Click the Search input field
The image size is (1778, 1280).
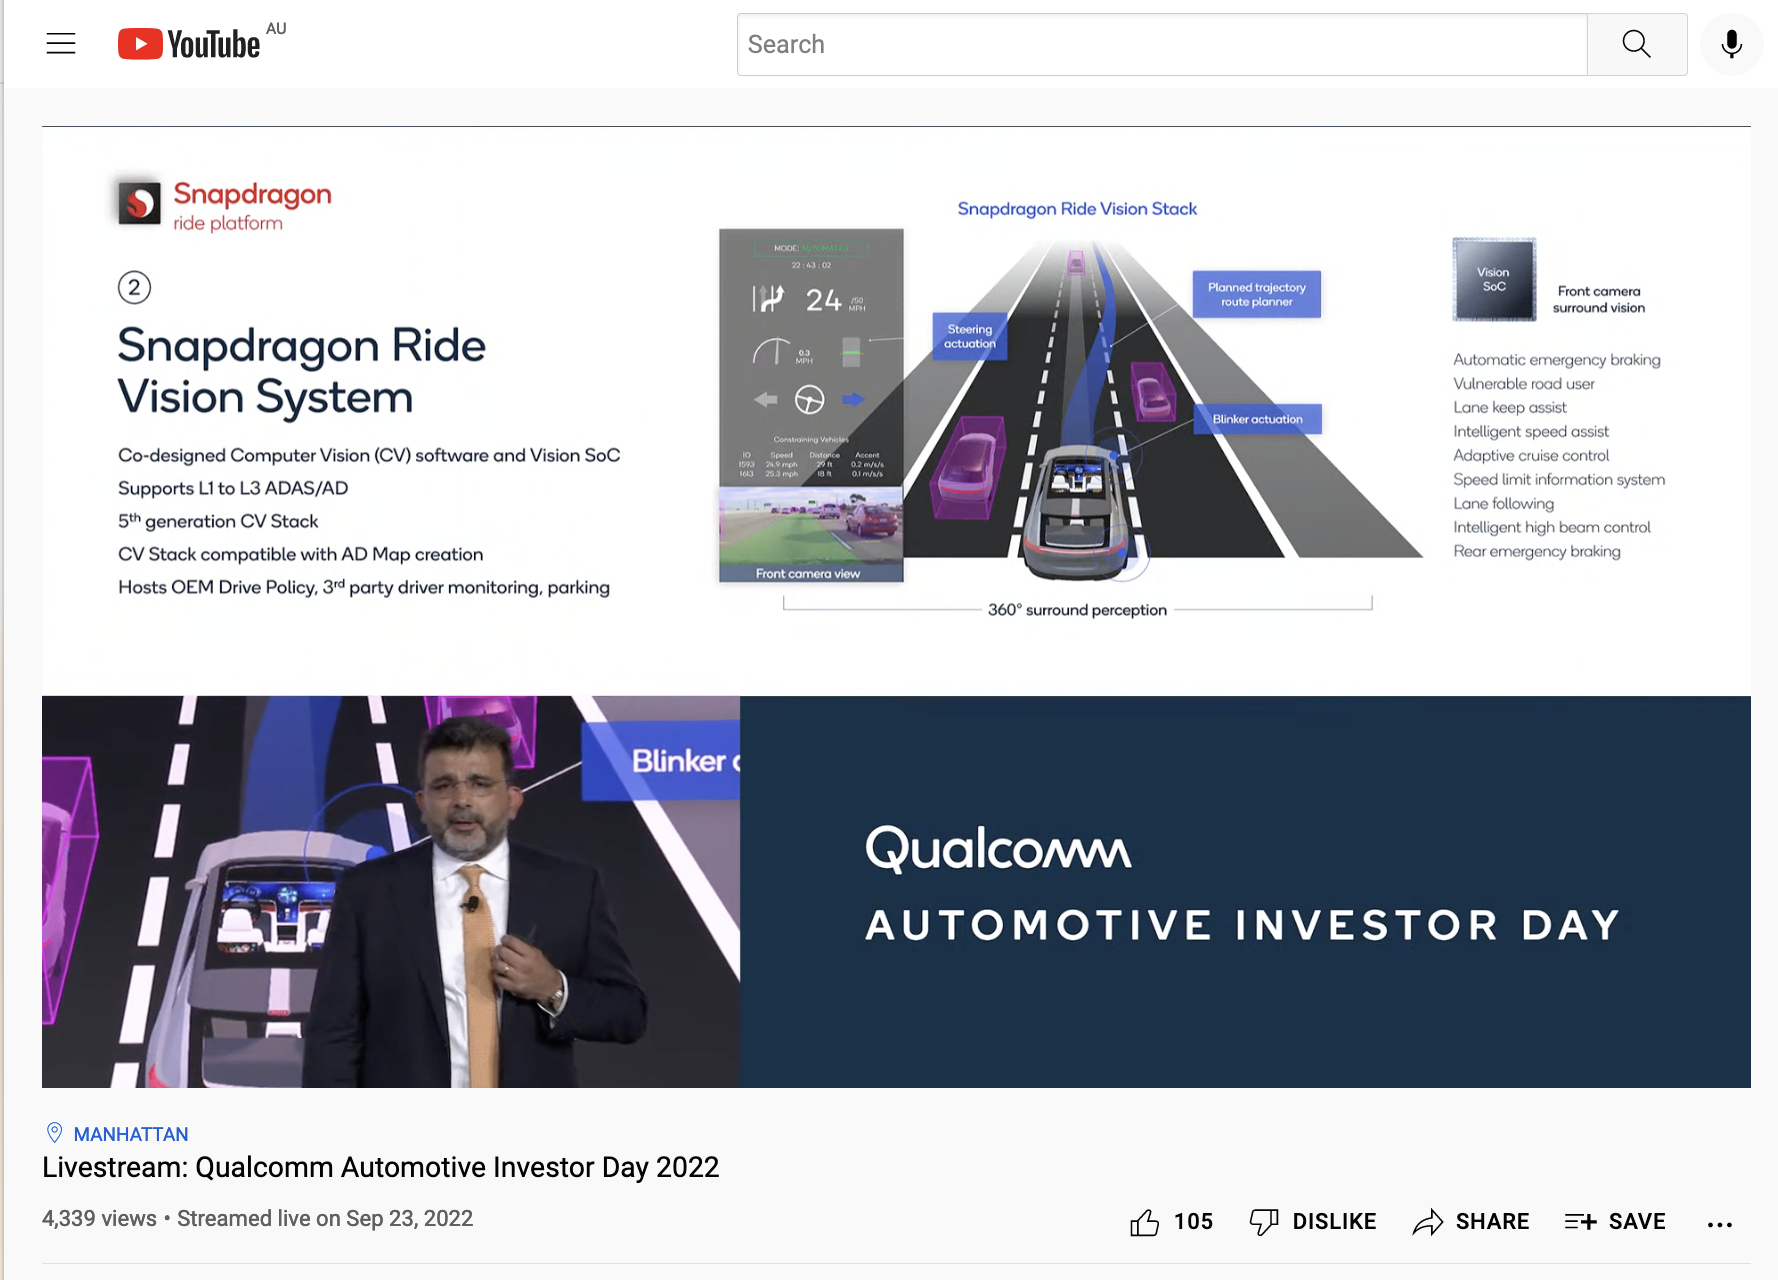tap(1162, 44)
